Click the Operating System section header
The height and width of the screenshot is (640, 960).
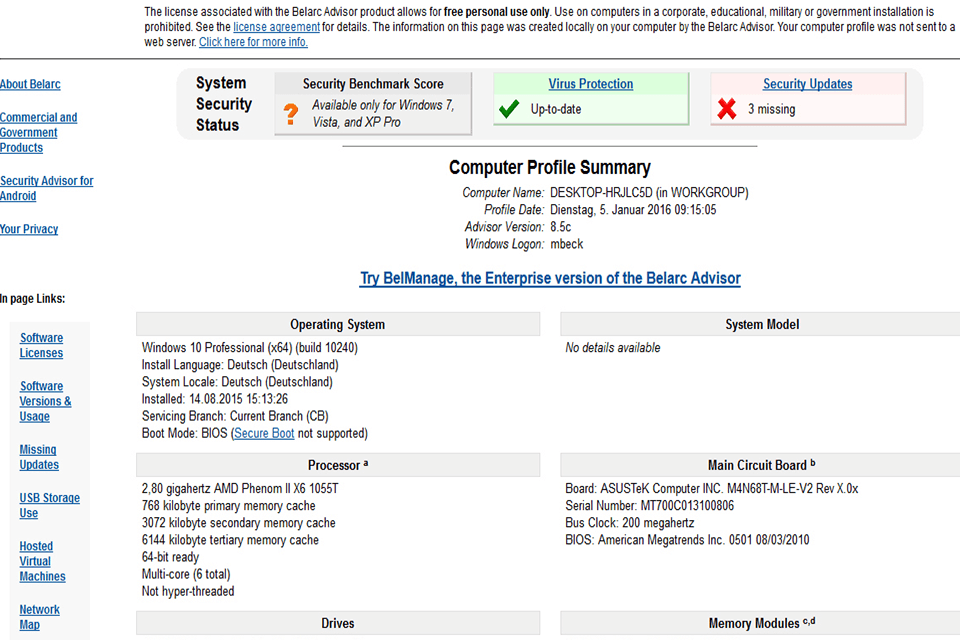338,323
